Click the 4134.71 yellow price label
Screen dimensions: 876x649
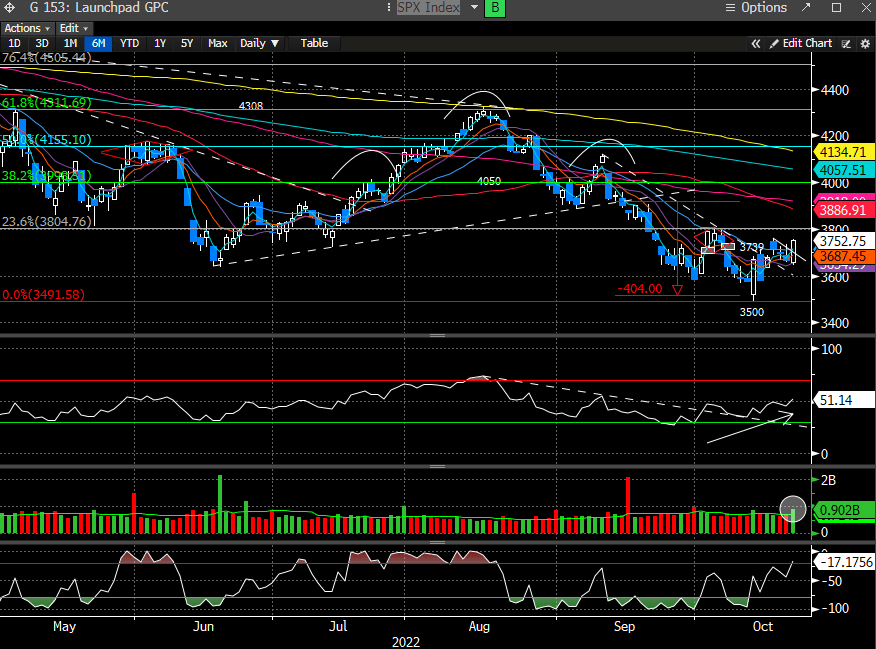click(844, 152)
